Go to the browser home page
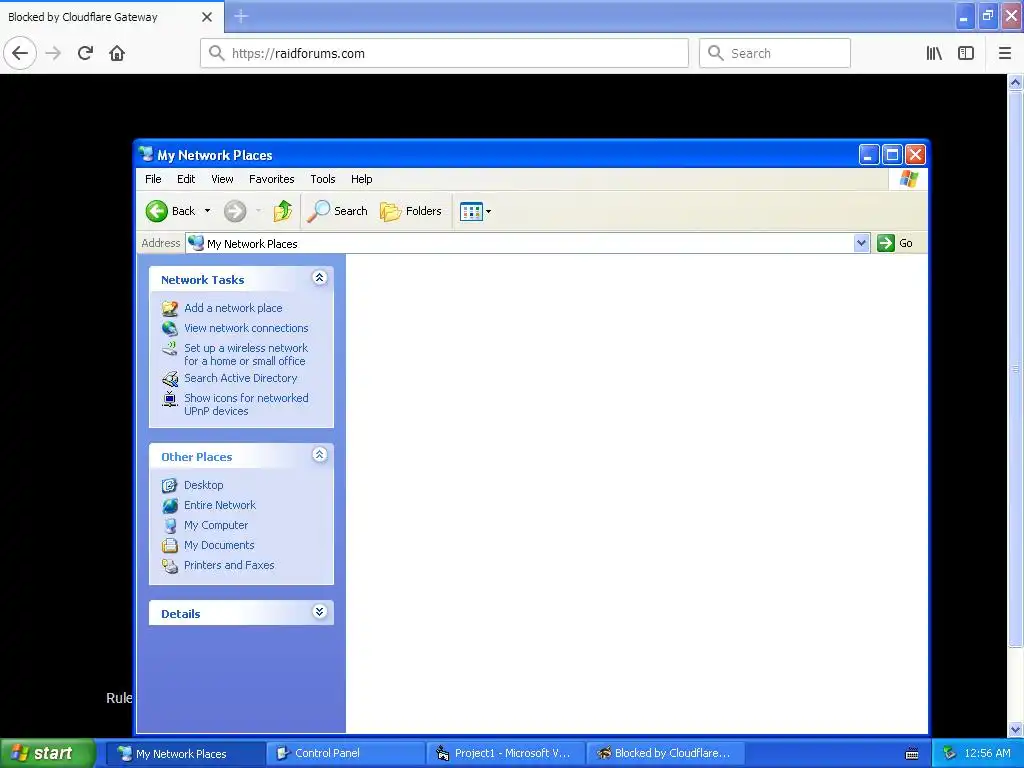 point(117,53)
